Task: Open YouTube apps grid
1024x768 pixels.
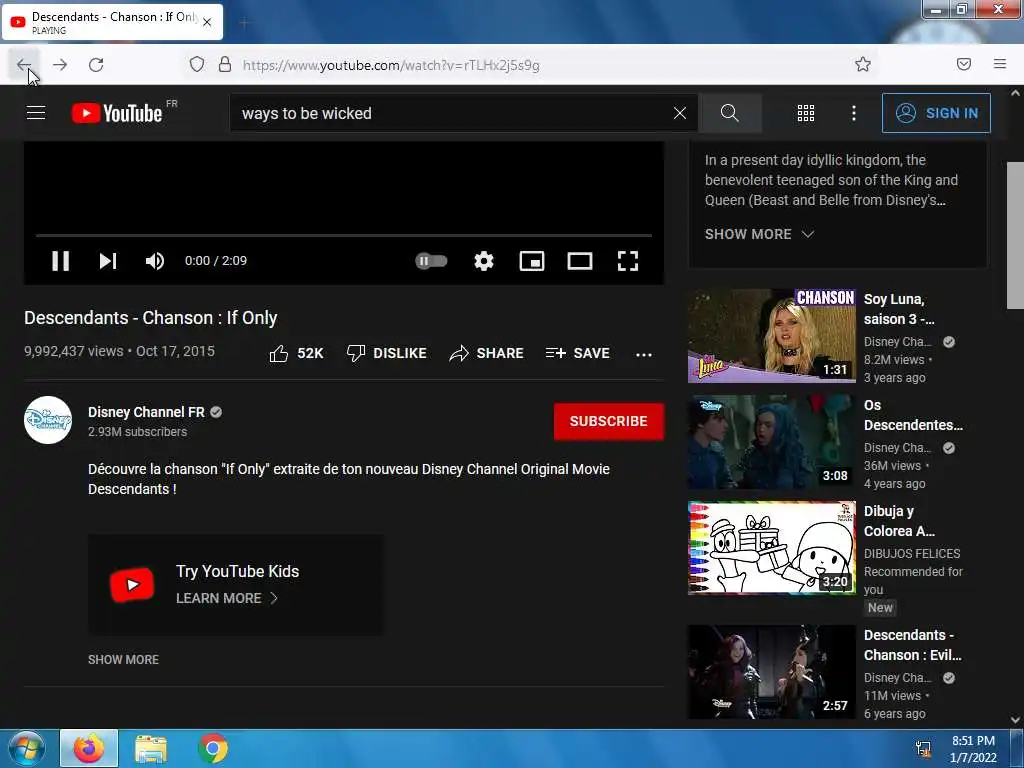Action: pos(806,113)
